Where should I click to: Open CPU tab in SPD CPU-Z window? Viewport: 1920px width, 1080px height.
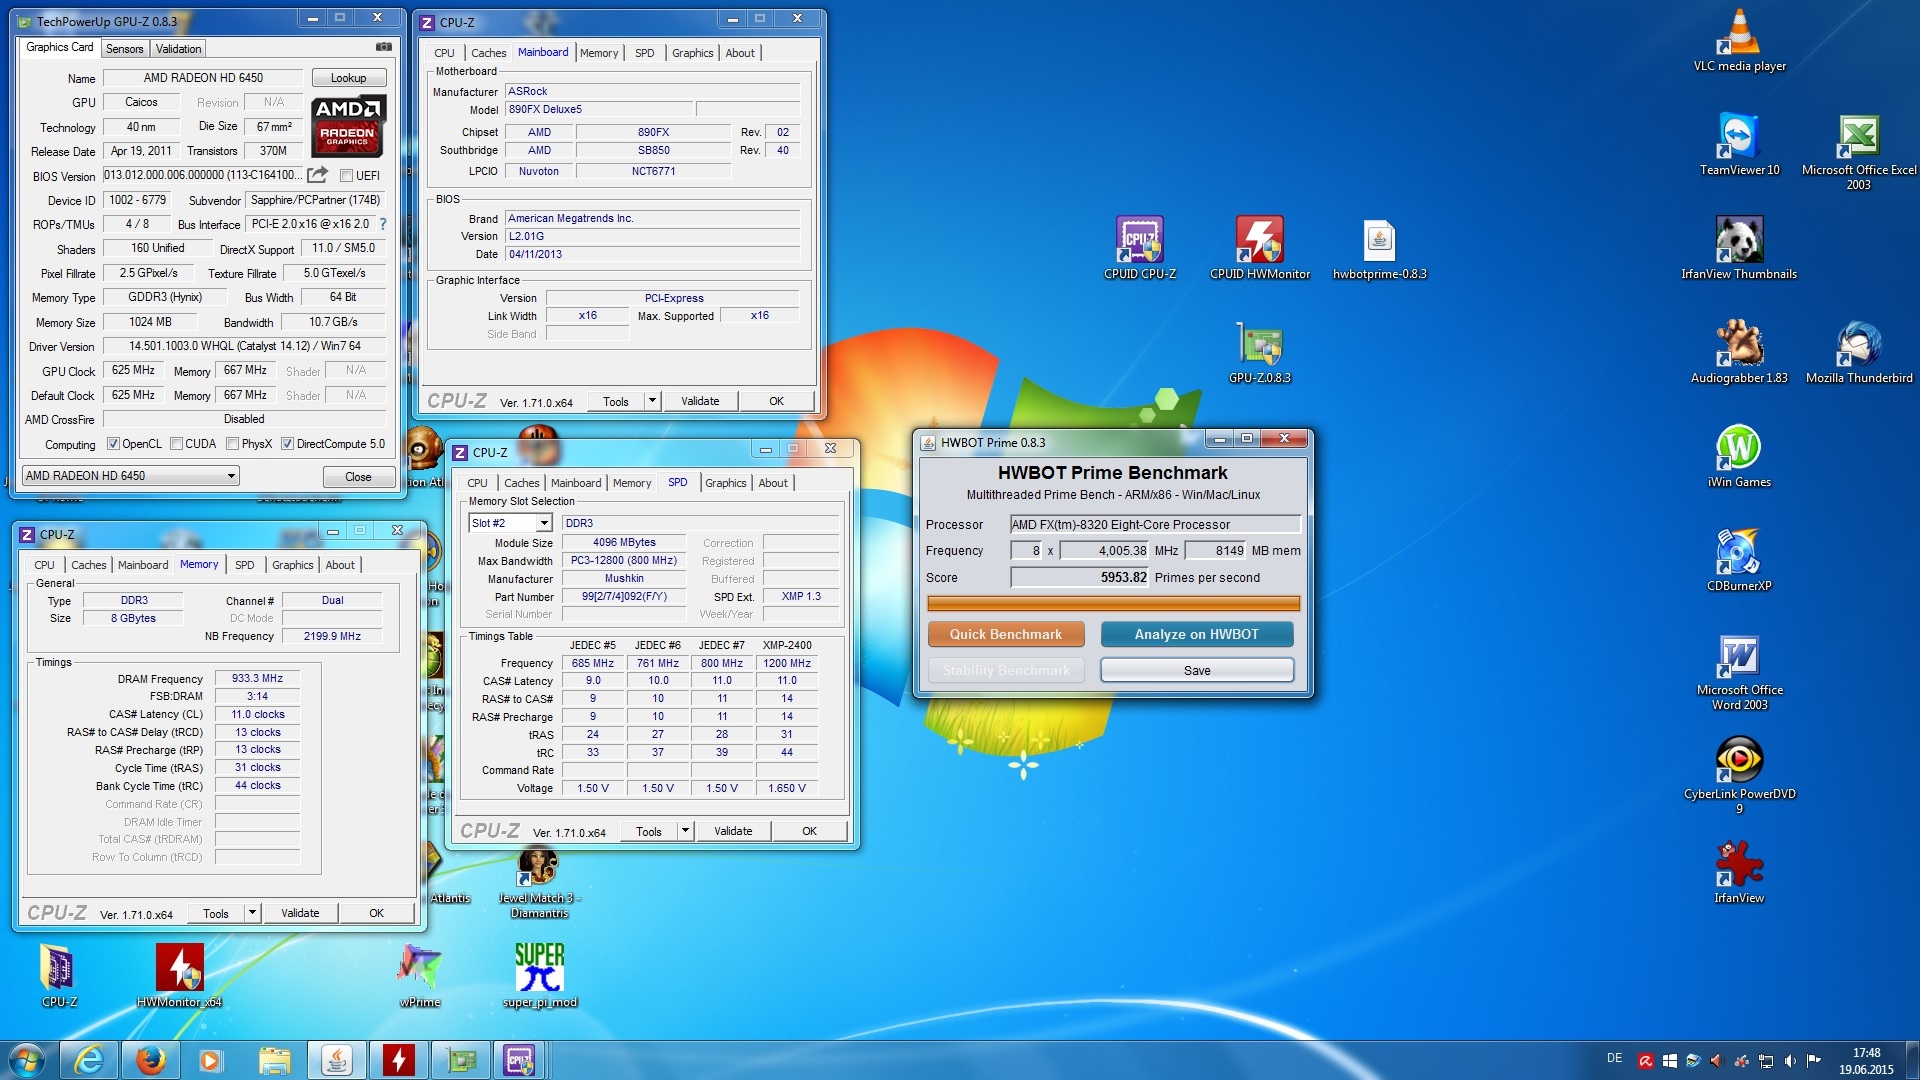click(478, 483)
